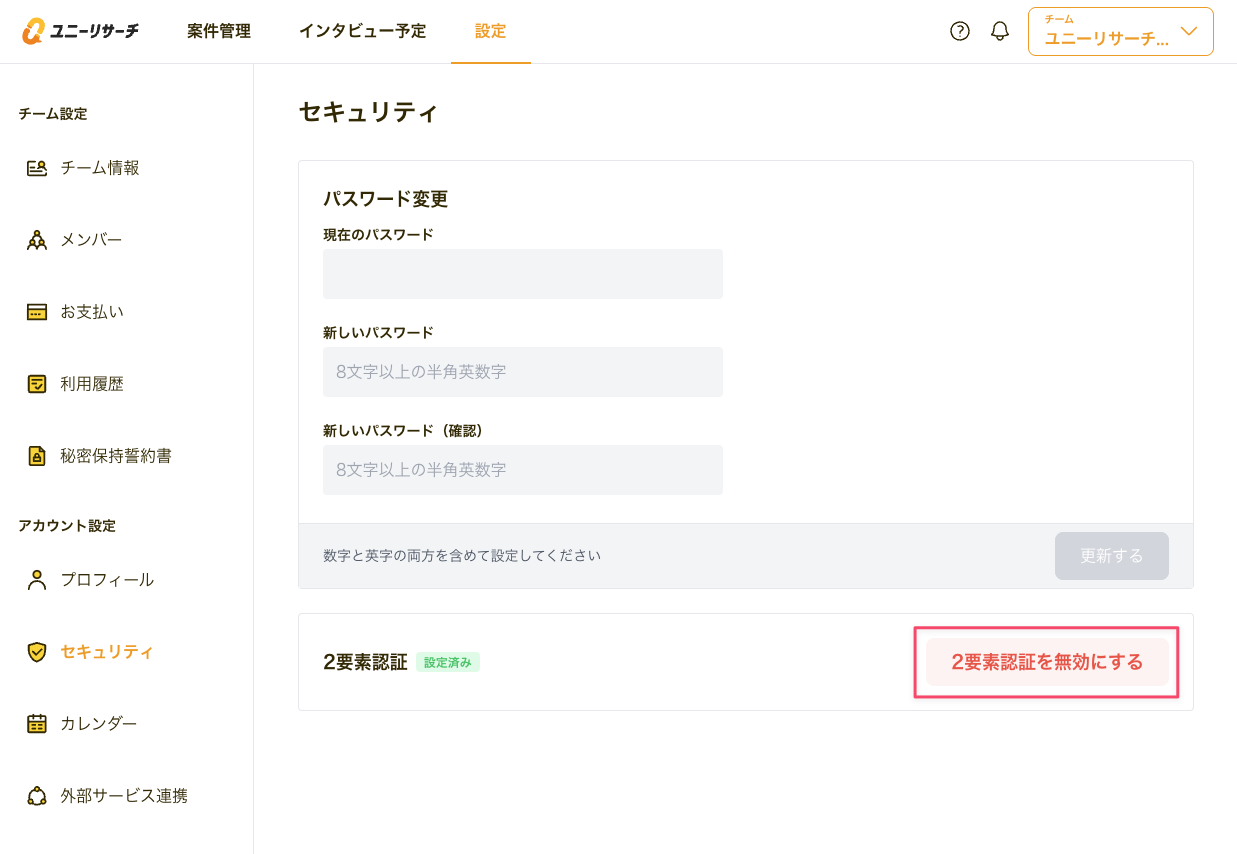Click the カレンダー sidebar icon
This screenshot has width=1237, height=854.
coord(37,724)
